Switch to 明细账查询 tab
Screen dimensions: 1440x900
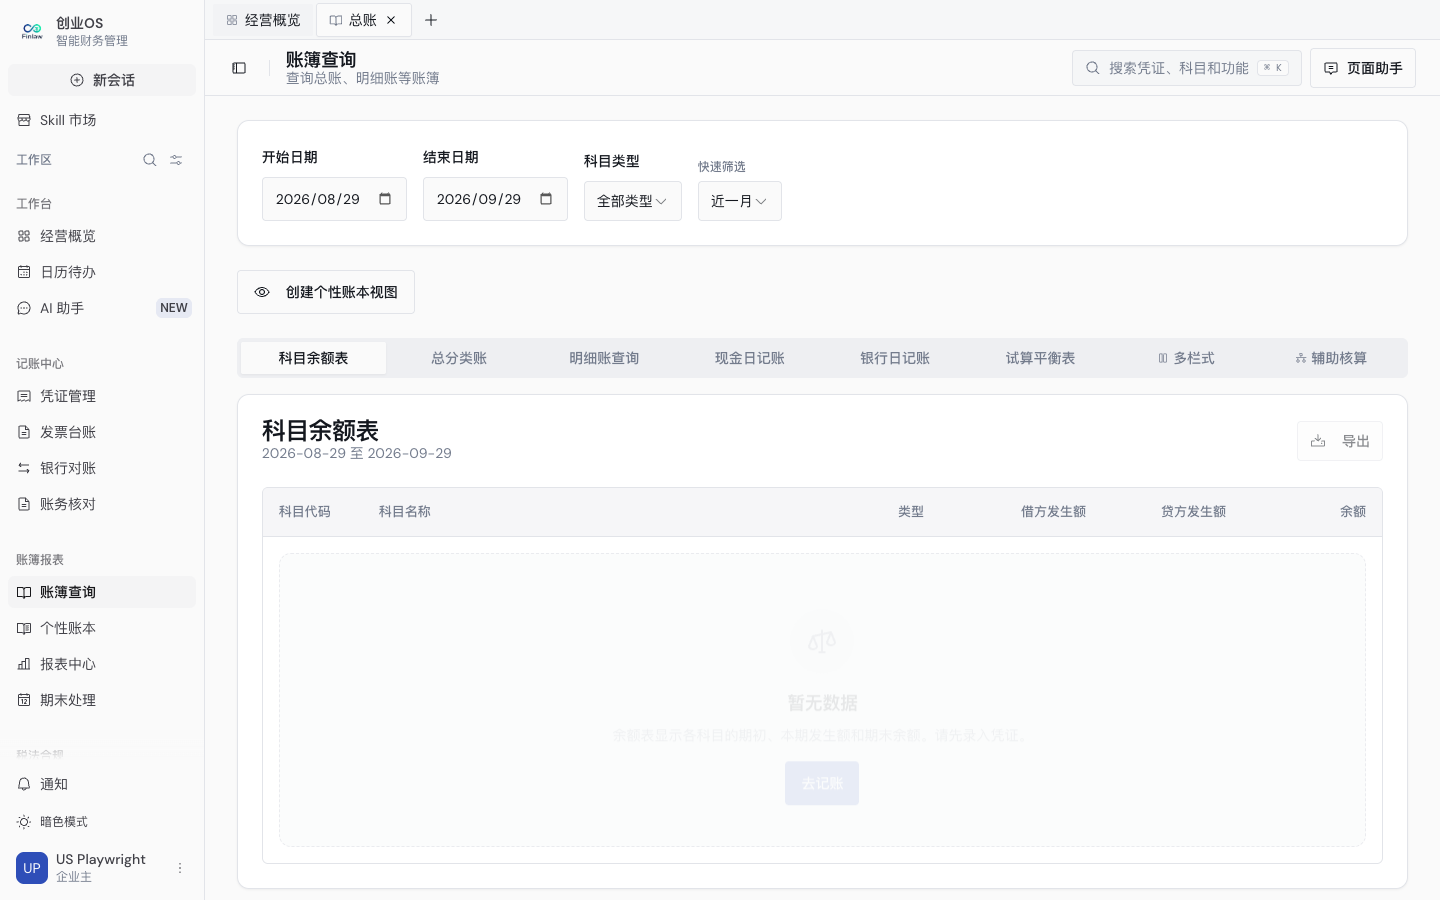point(604,358)
